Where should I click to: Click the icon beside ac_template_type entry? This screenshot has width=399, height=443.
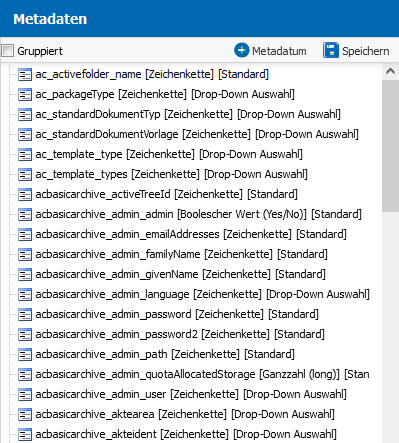[25, 155]
